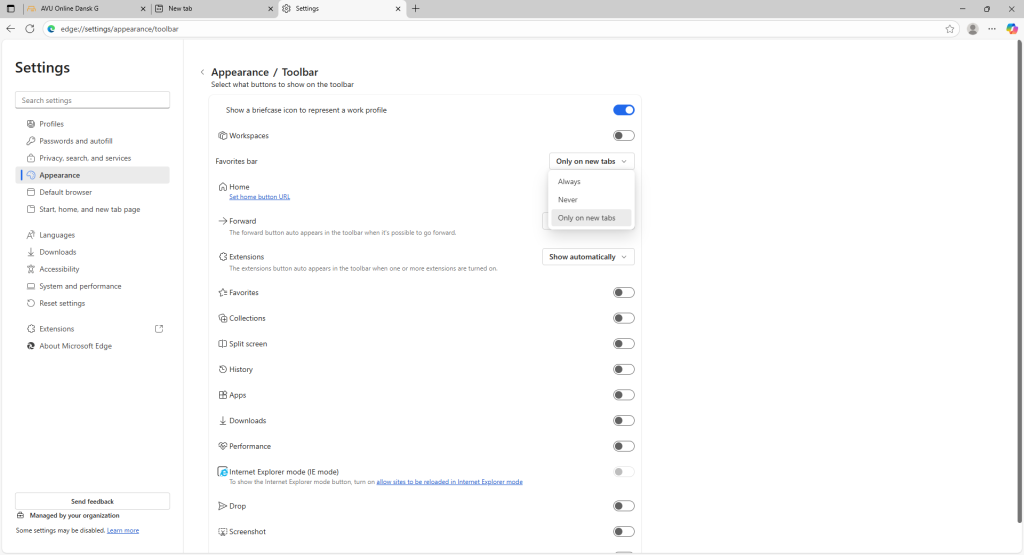Enable the Split screen toggle
The height and width of the screenshot is (555, 1024).
coord(623,344)
